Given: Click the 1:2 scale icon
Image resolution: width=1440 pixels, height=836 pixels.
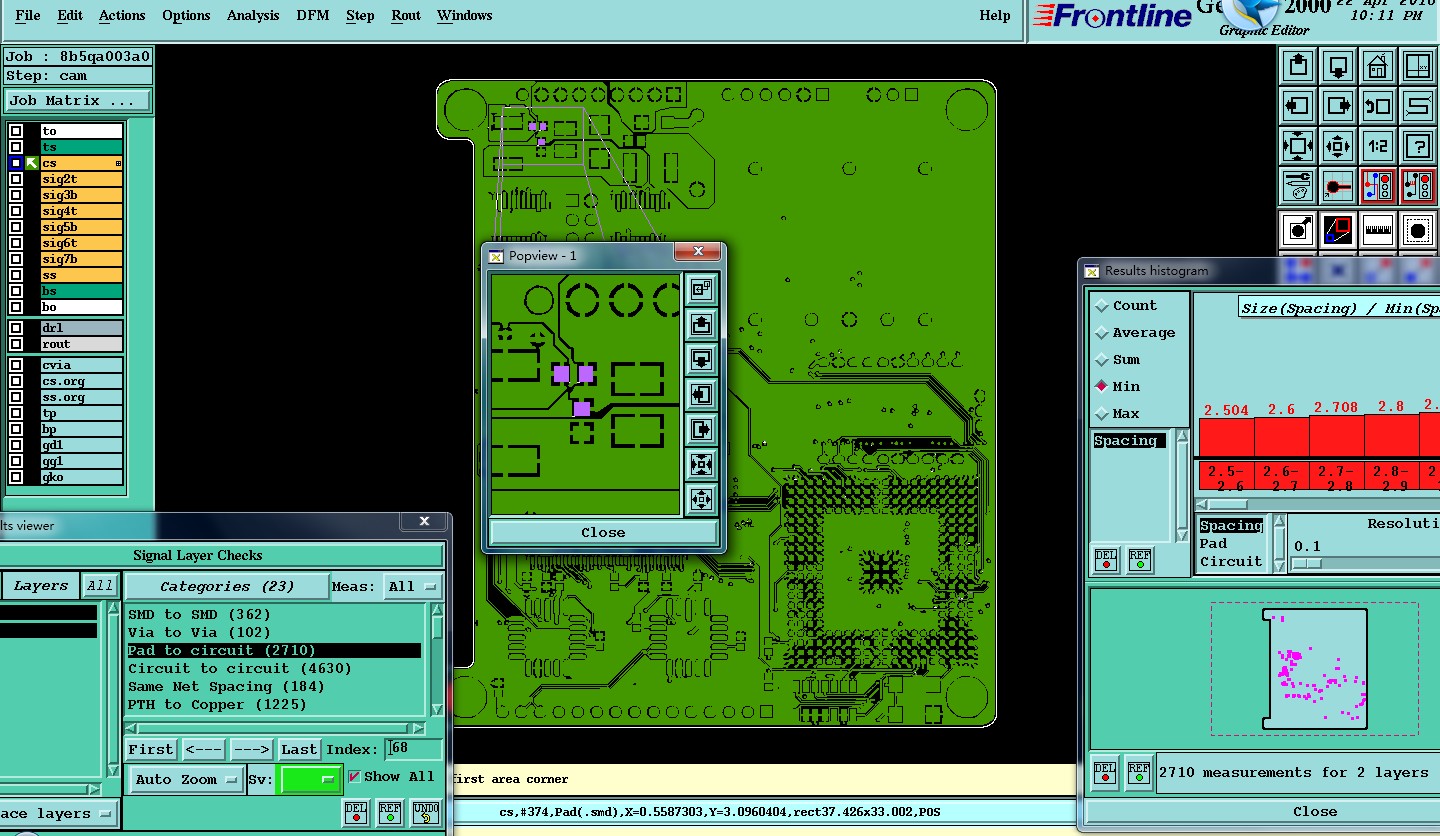Looking at the screenshot, I should [x=1378, y=146].
